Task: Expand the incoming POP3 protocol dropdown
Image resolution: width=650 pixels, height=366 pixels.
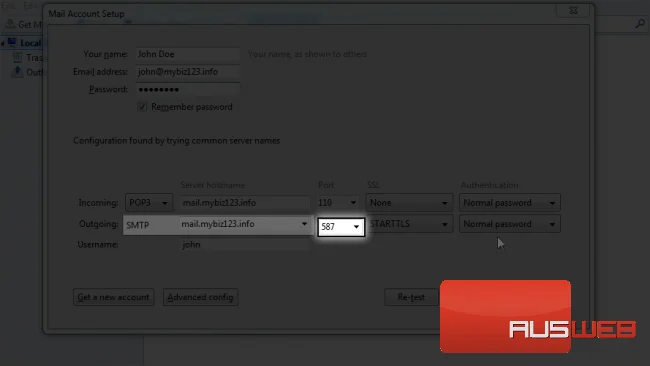Action: click(149, 203)
